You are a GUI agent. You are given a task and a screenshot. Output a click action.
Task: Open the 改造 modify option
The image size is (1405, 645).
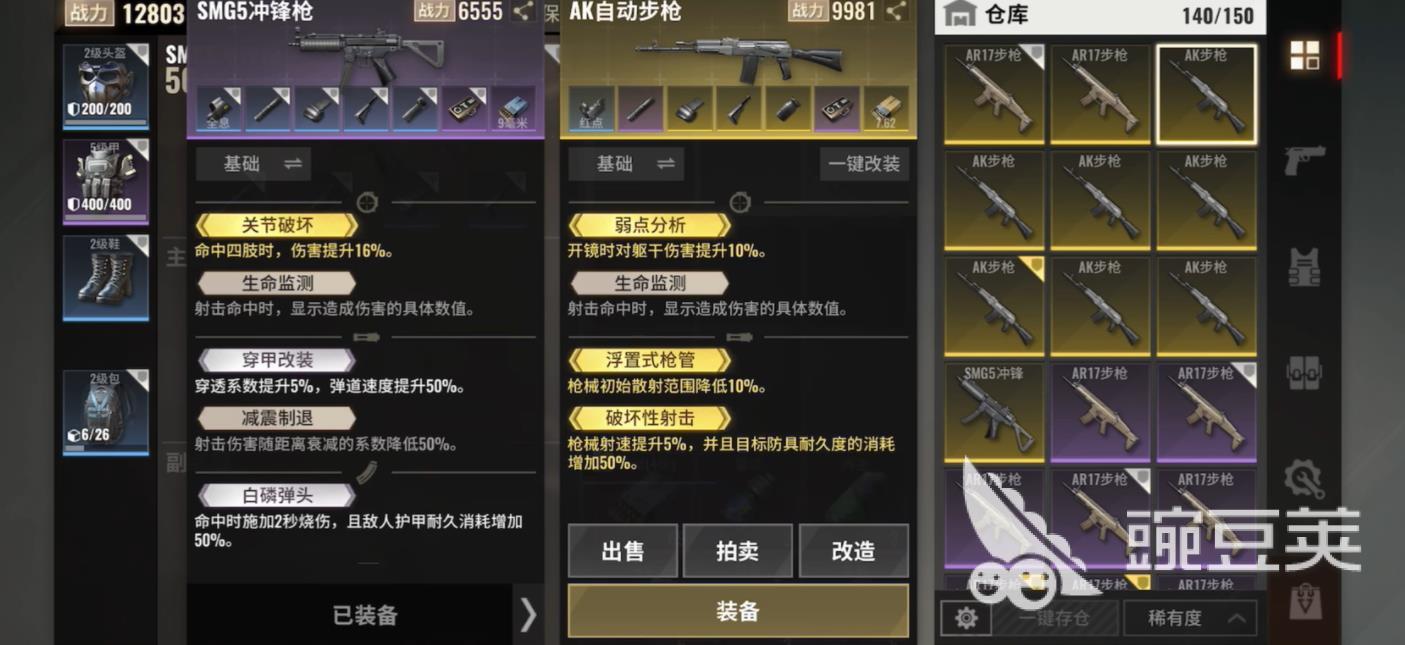(x=854, y=551)
